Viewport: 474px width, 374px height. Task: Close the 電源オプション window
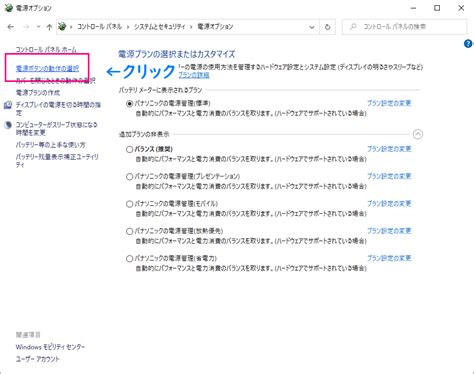point(461,8)
